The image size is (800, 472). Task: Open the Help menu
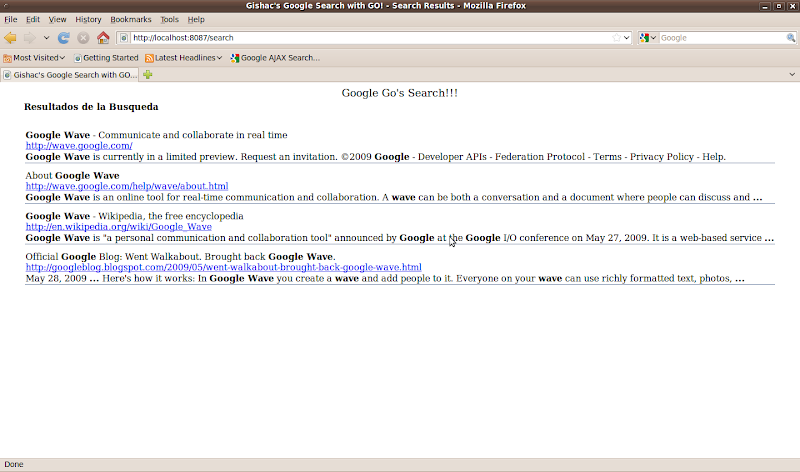pos(196,19)
